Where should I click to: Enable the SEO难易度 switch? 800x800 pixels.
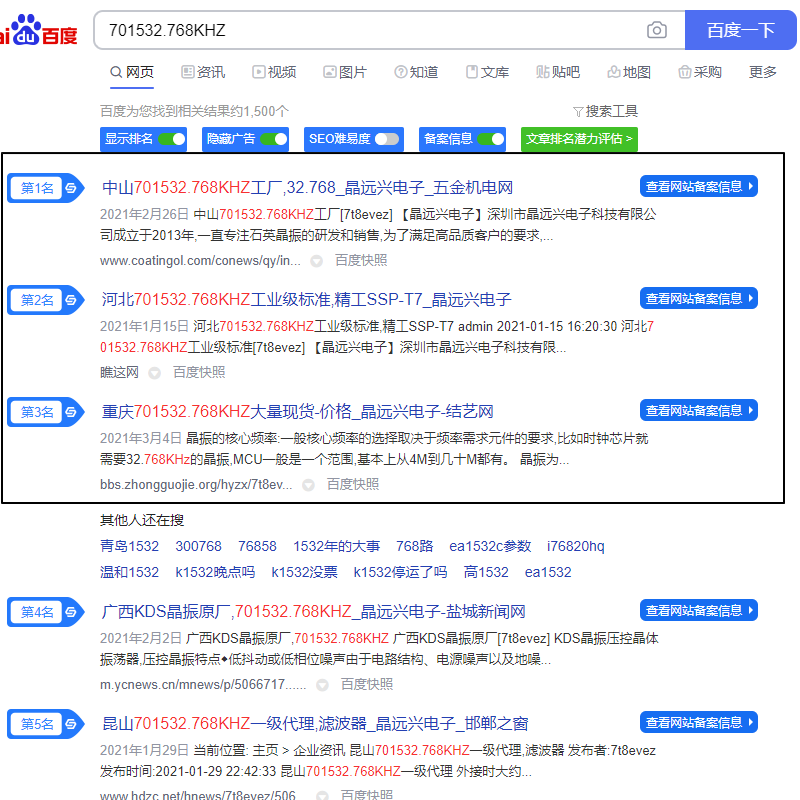(x=387, y=139)
